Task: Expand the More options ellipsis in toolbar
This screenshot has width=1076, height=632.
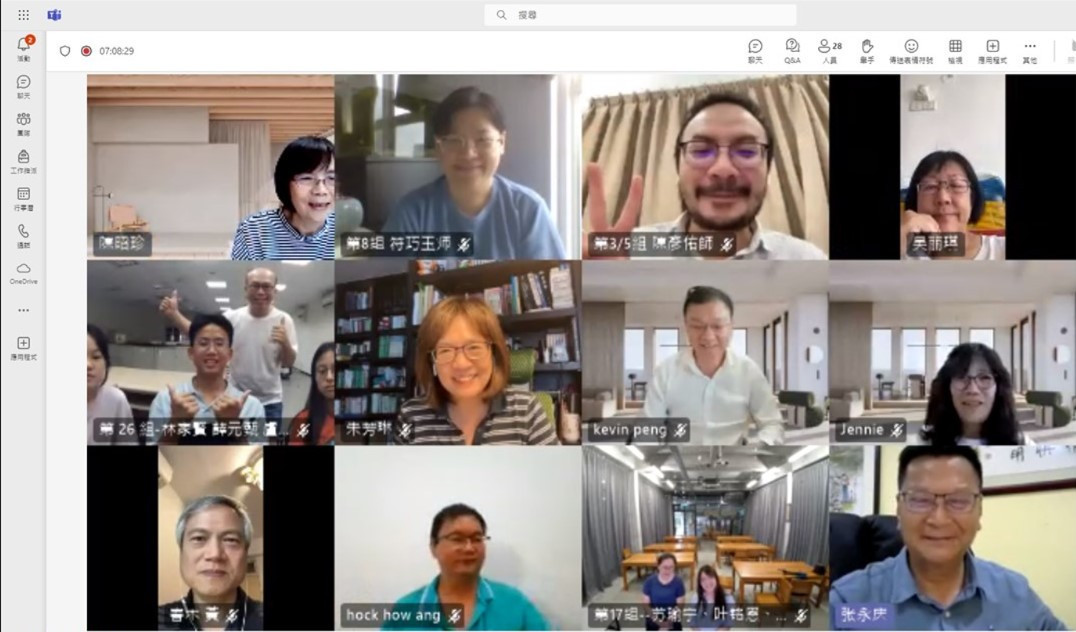Action: pos(1029,51)
